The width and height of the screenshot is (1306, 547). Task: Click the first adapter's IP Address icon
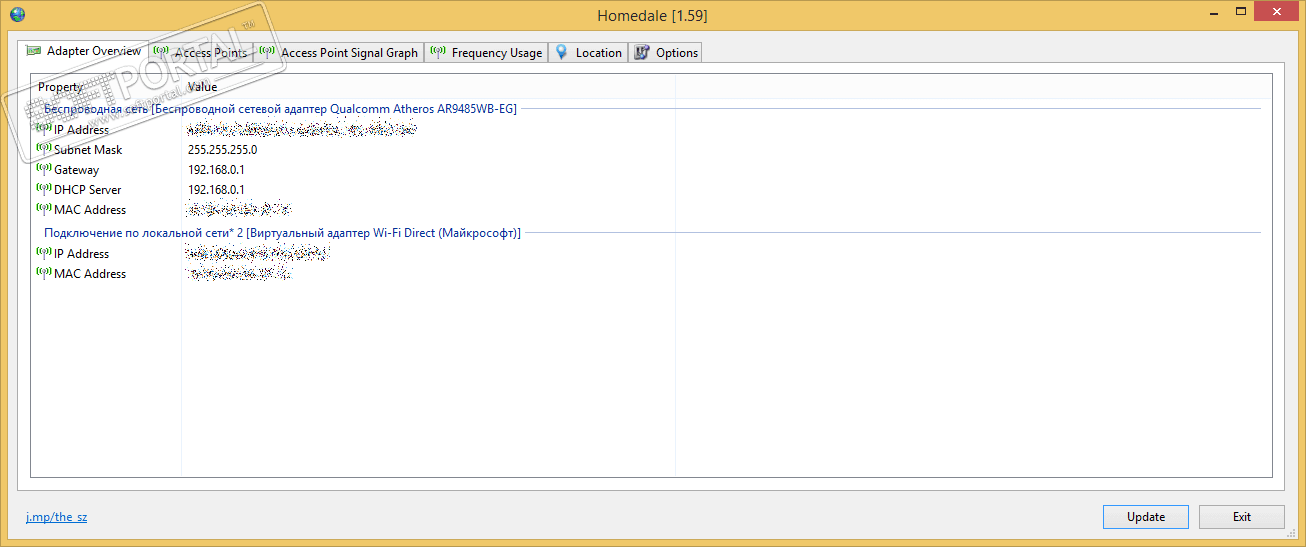click(43, 128)
